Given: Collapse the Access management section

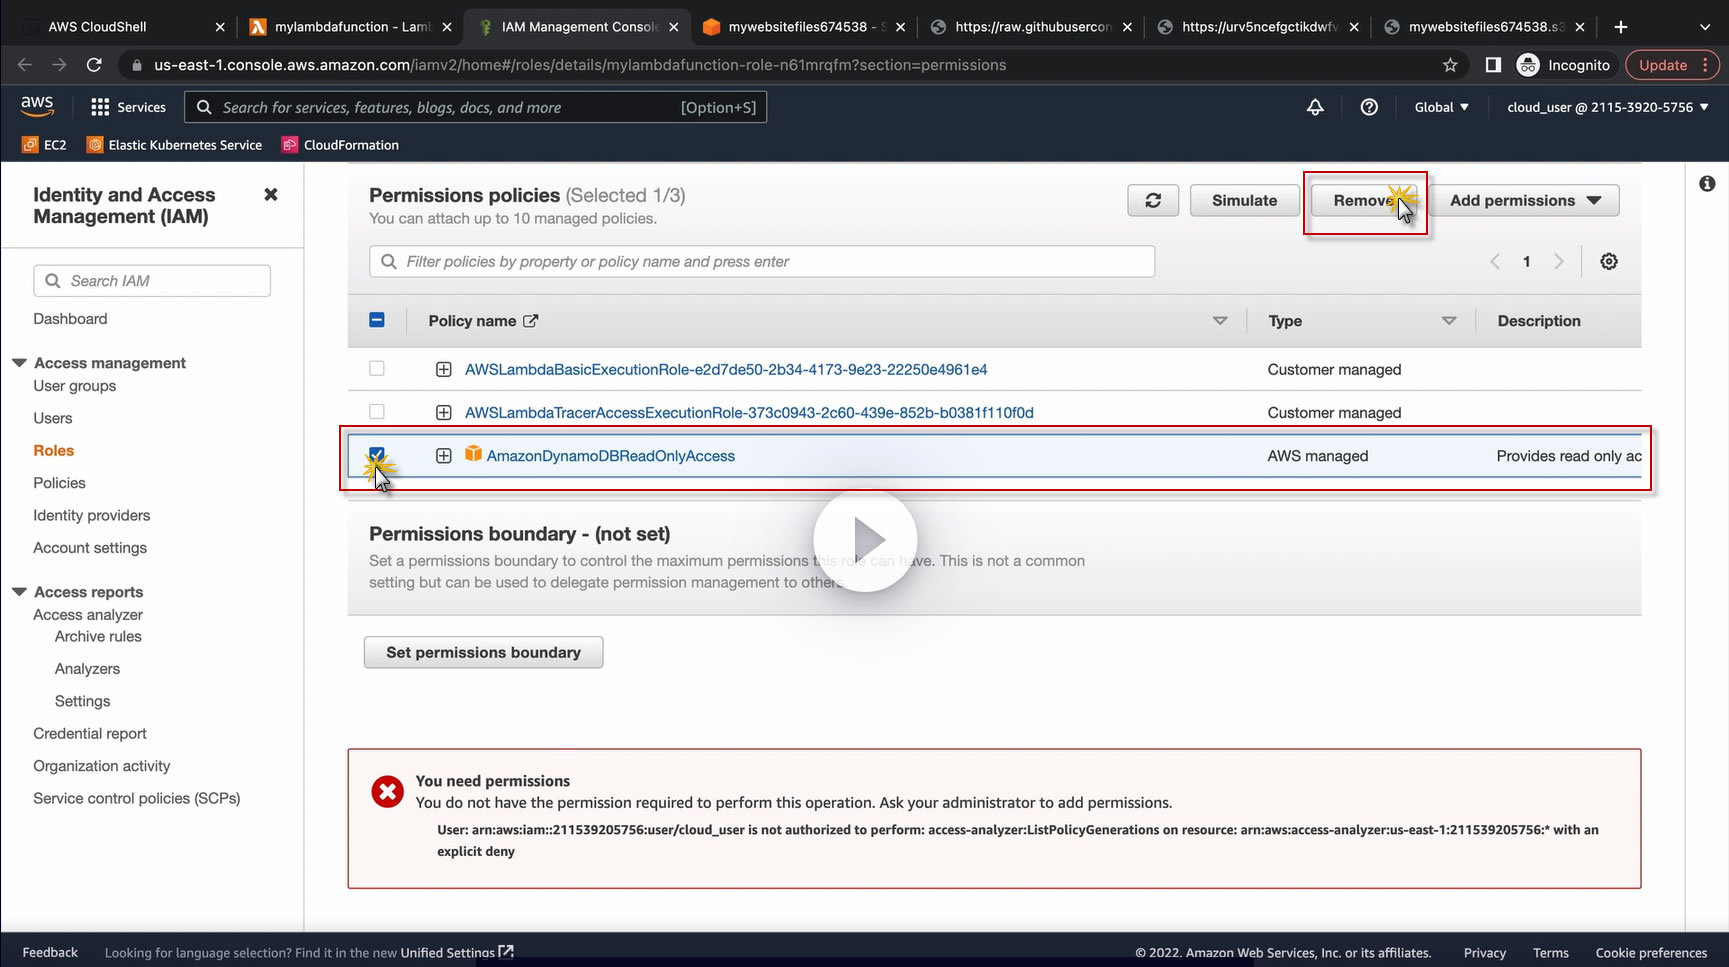Looking at the screenshot, I should tap(19, 362).
